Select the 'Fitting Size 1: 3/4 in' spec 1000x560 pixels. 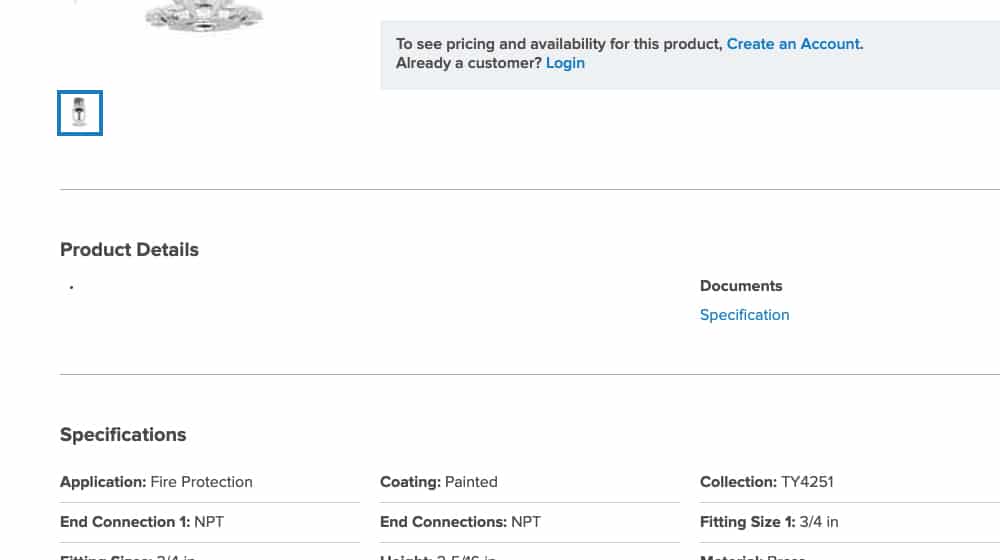click(769, 522)
